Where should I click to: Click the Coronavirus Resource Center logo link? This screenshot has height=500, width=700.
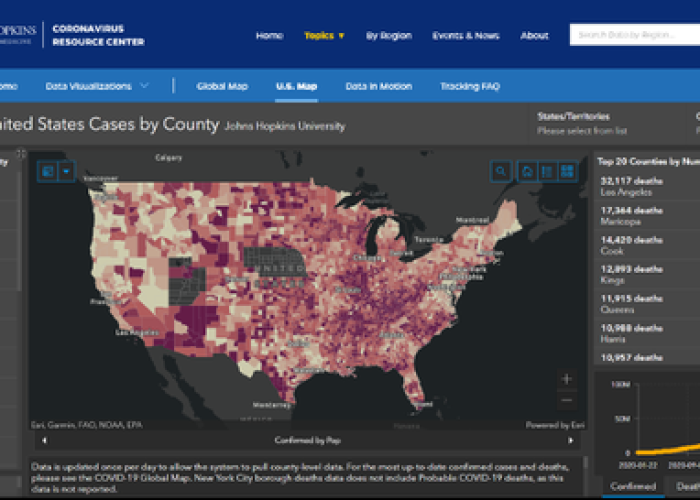point(98,35)
